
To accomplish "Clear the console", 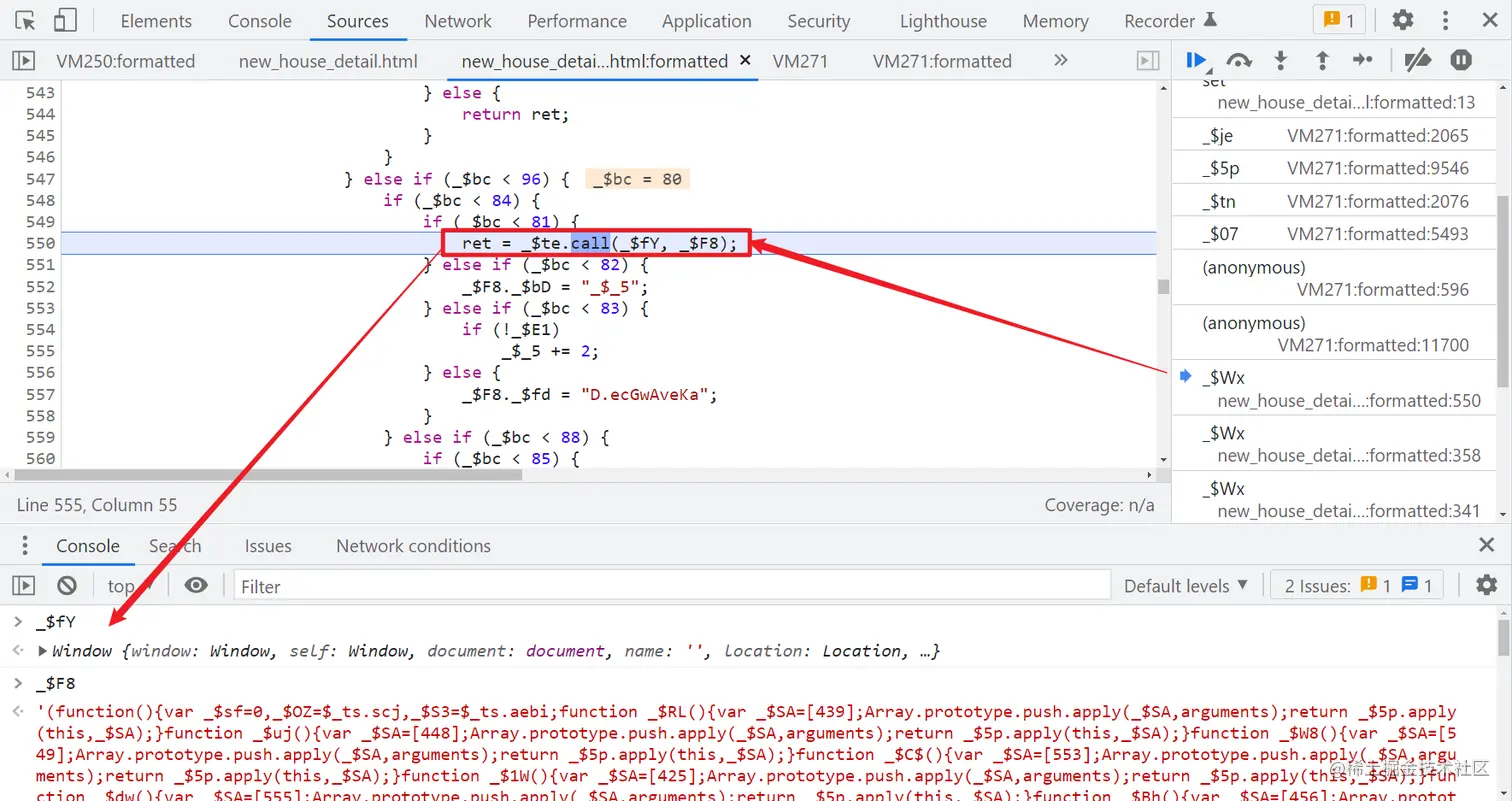I will [x=67, y=585].
